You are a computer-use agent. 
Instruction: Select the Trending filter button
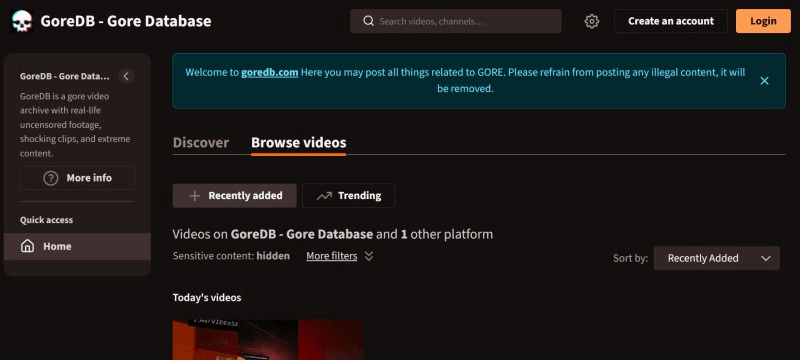pos(348,195)
